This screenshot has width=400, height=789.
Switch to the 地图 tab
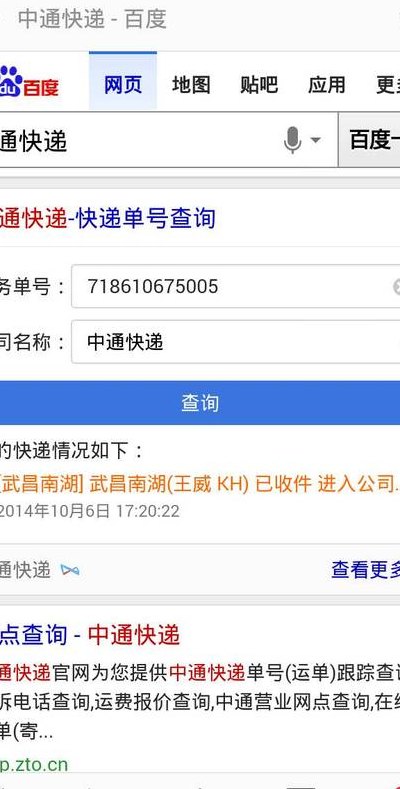[x=191, y=85]
